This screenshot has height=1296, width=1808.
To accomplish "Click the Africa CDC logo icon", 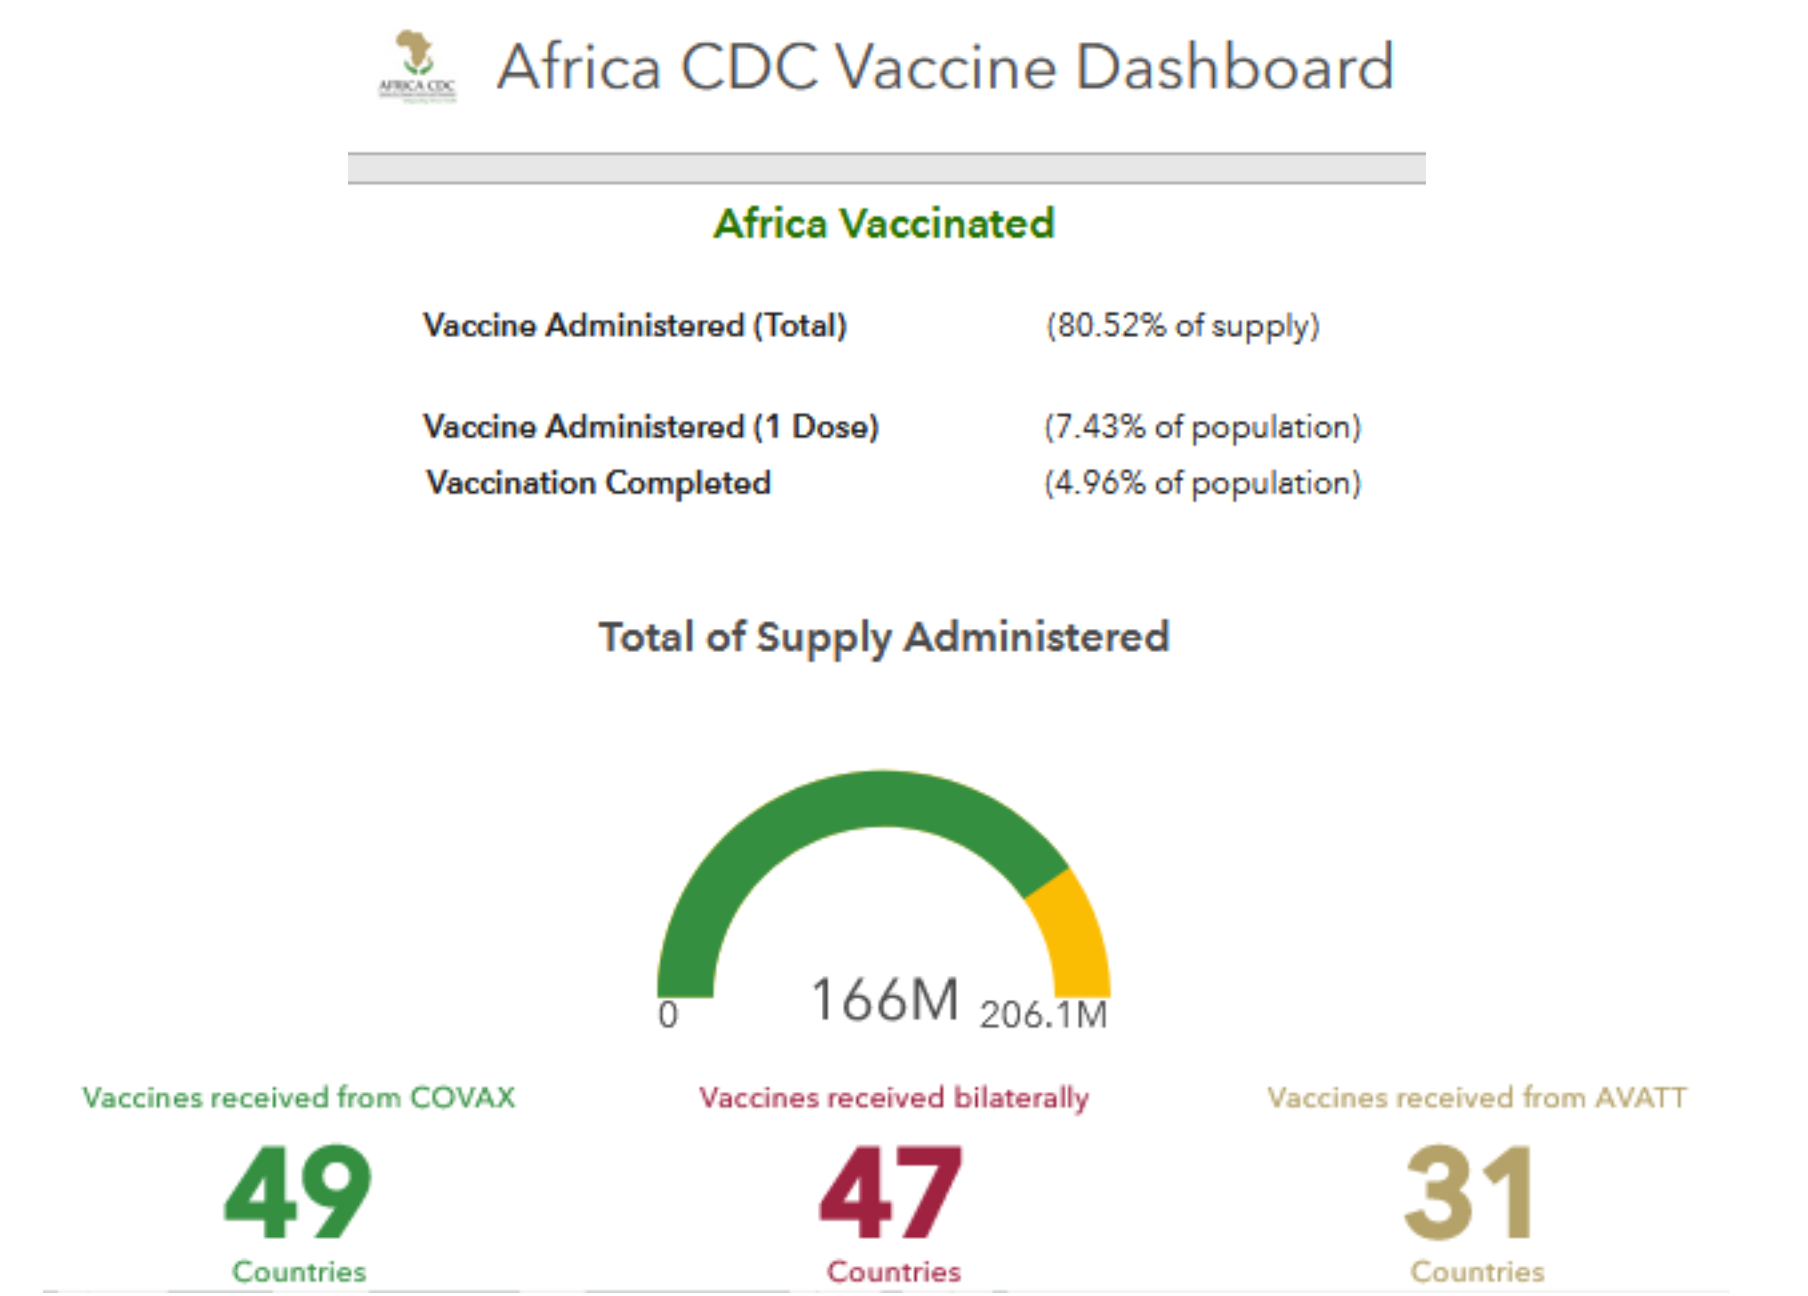I will pos(417,66).
